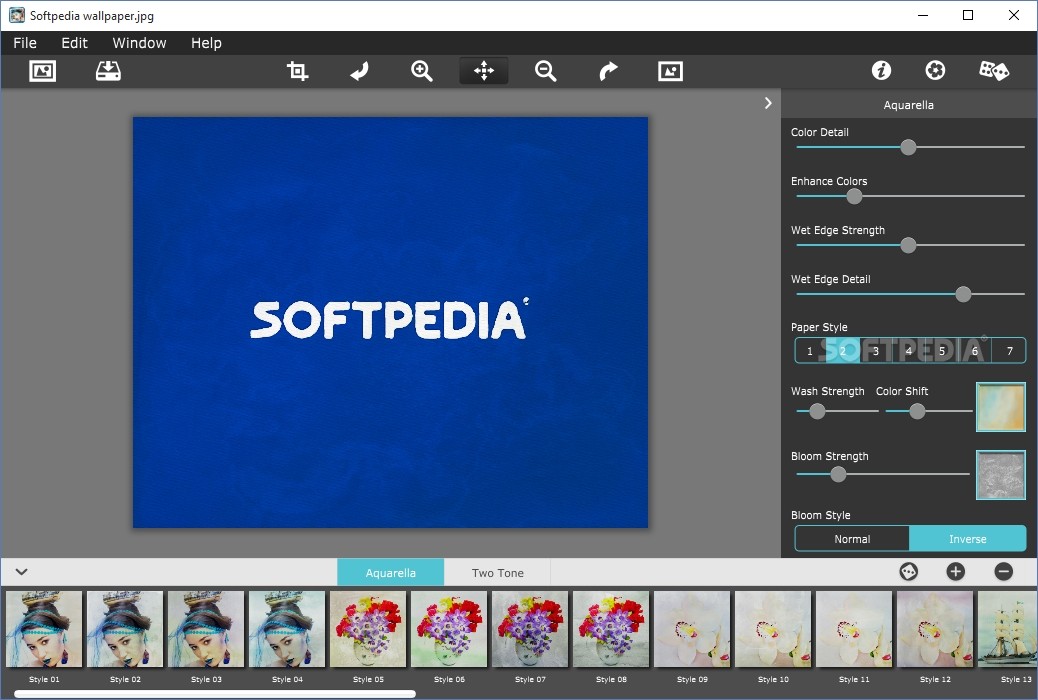Show the original image preview icon
Screen dimensions: 1038x700
point(670,71)
